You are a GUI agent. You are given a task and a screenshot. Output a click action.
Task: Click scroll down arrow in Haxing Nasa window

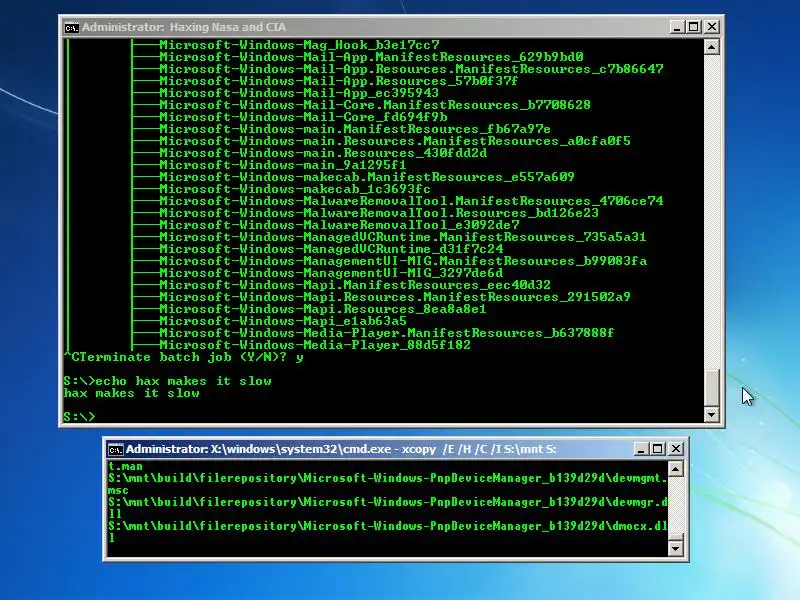[x=711, y=414]
